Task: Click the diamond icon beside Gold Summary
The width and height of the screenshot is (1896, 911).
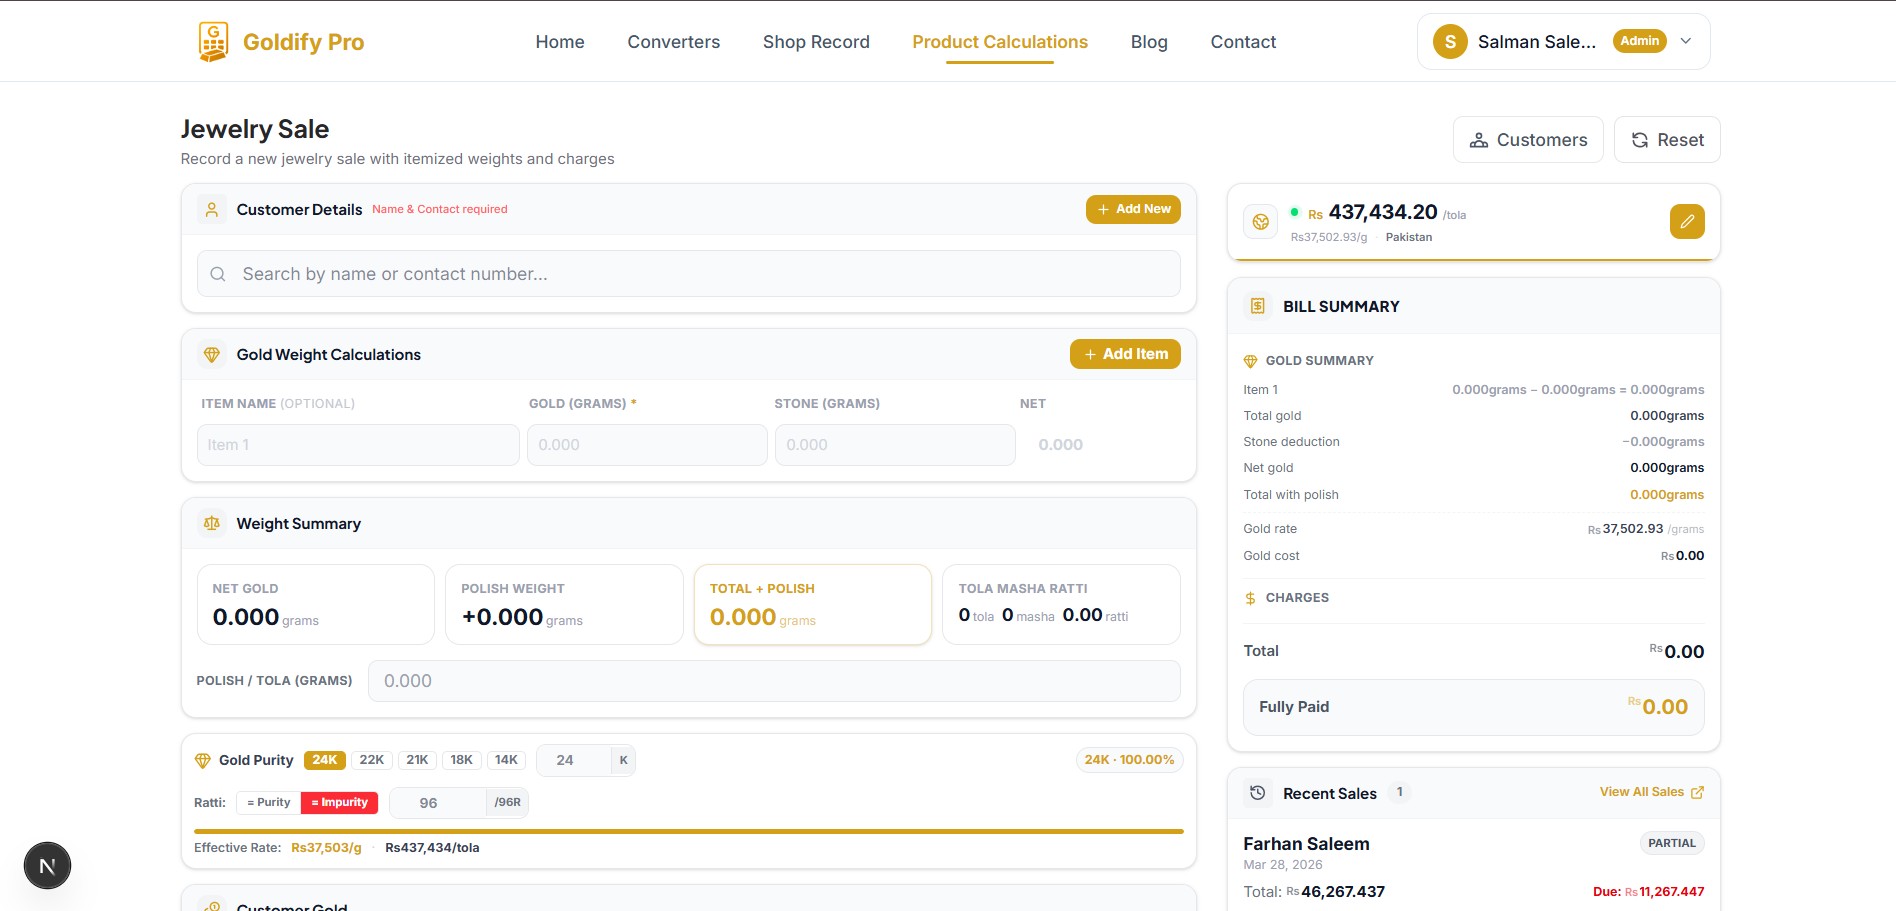Action: click(x=1250, y=361)
